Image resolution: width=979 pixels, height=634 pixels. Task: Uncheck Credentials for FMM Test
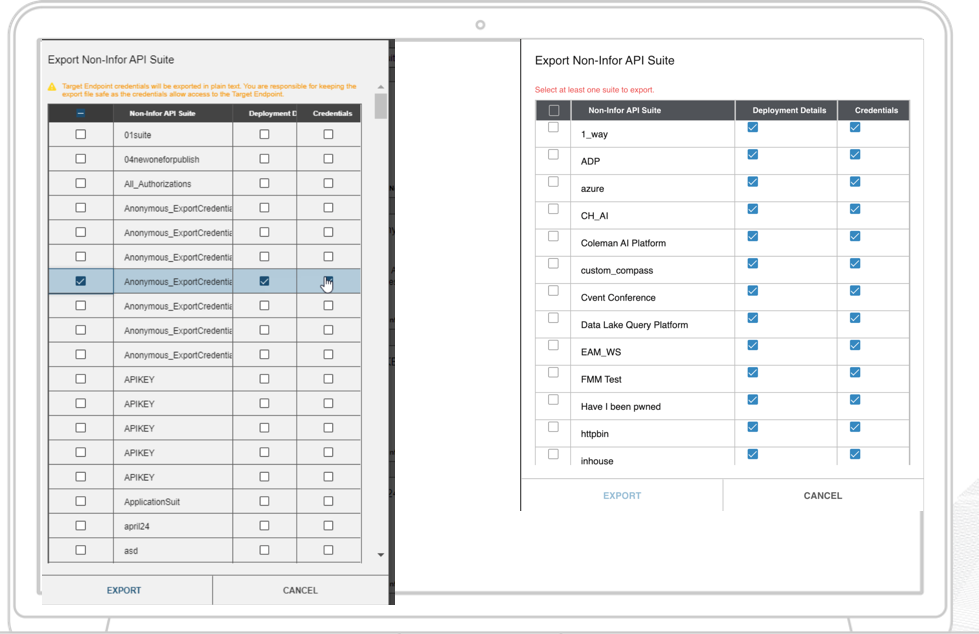point(855,373)
